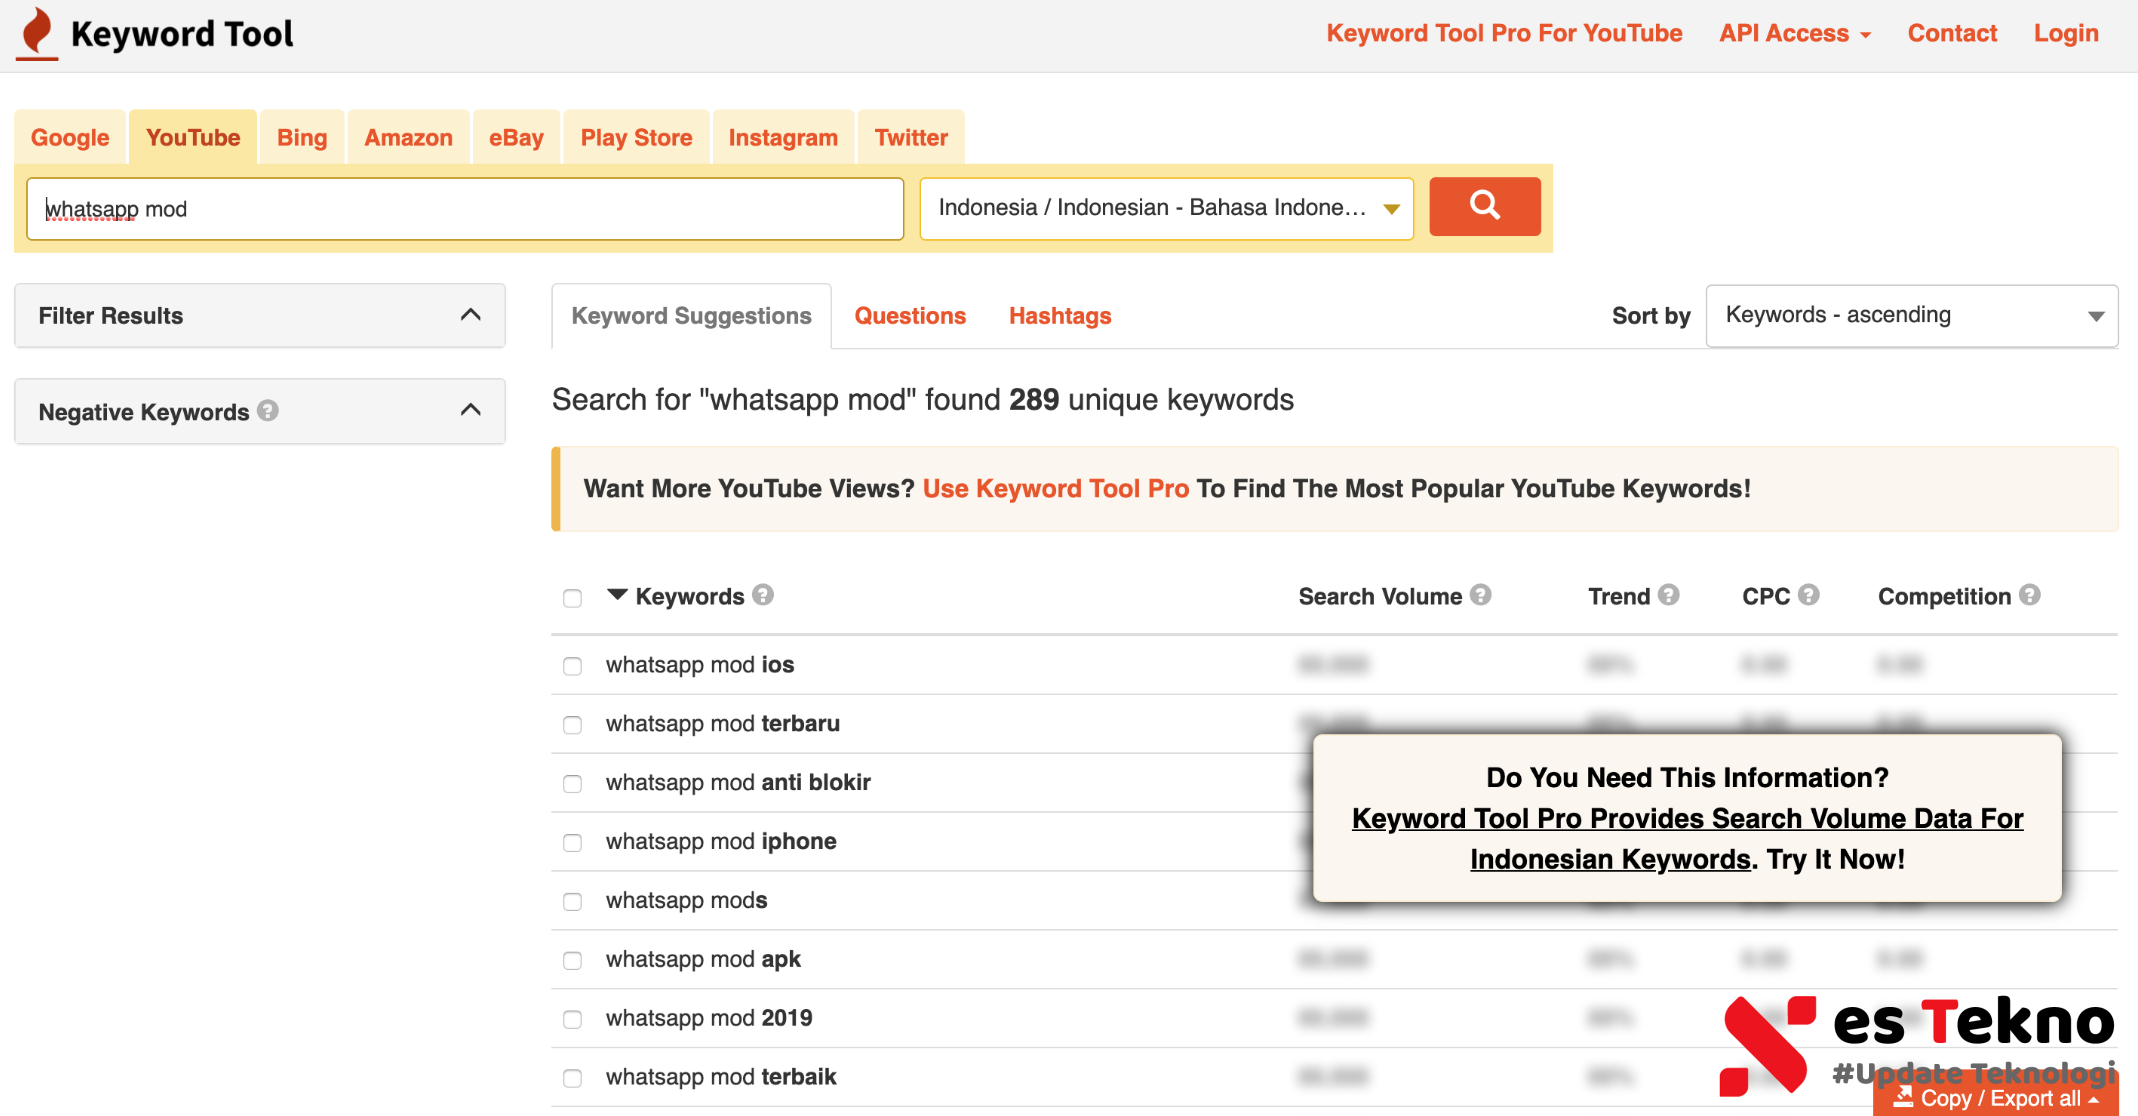This screenshot has width=2138, height=1116.
Task: Click 'Use Keyword Tool Pro' link
Action: [1055, 489]
